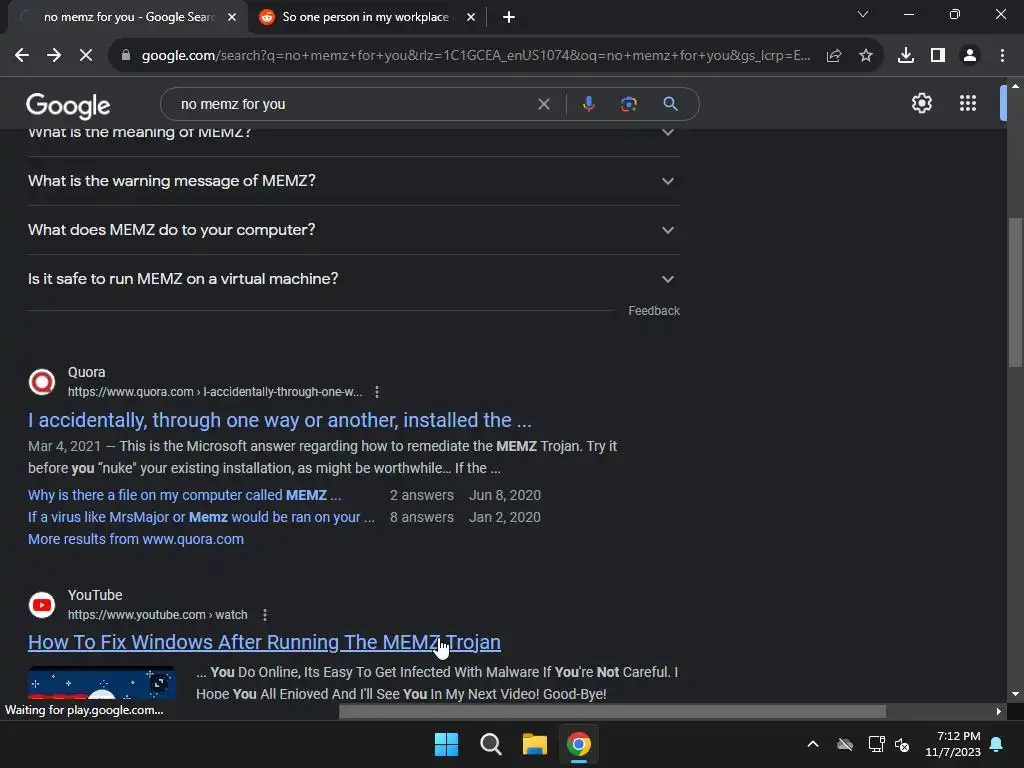This screenshot has width=1024, height=768.
Task: Click the address bar URL
Action: (475, 56)
